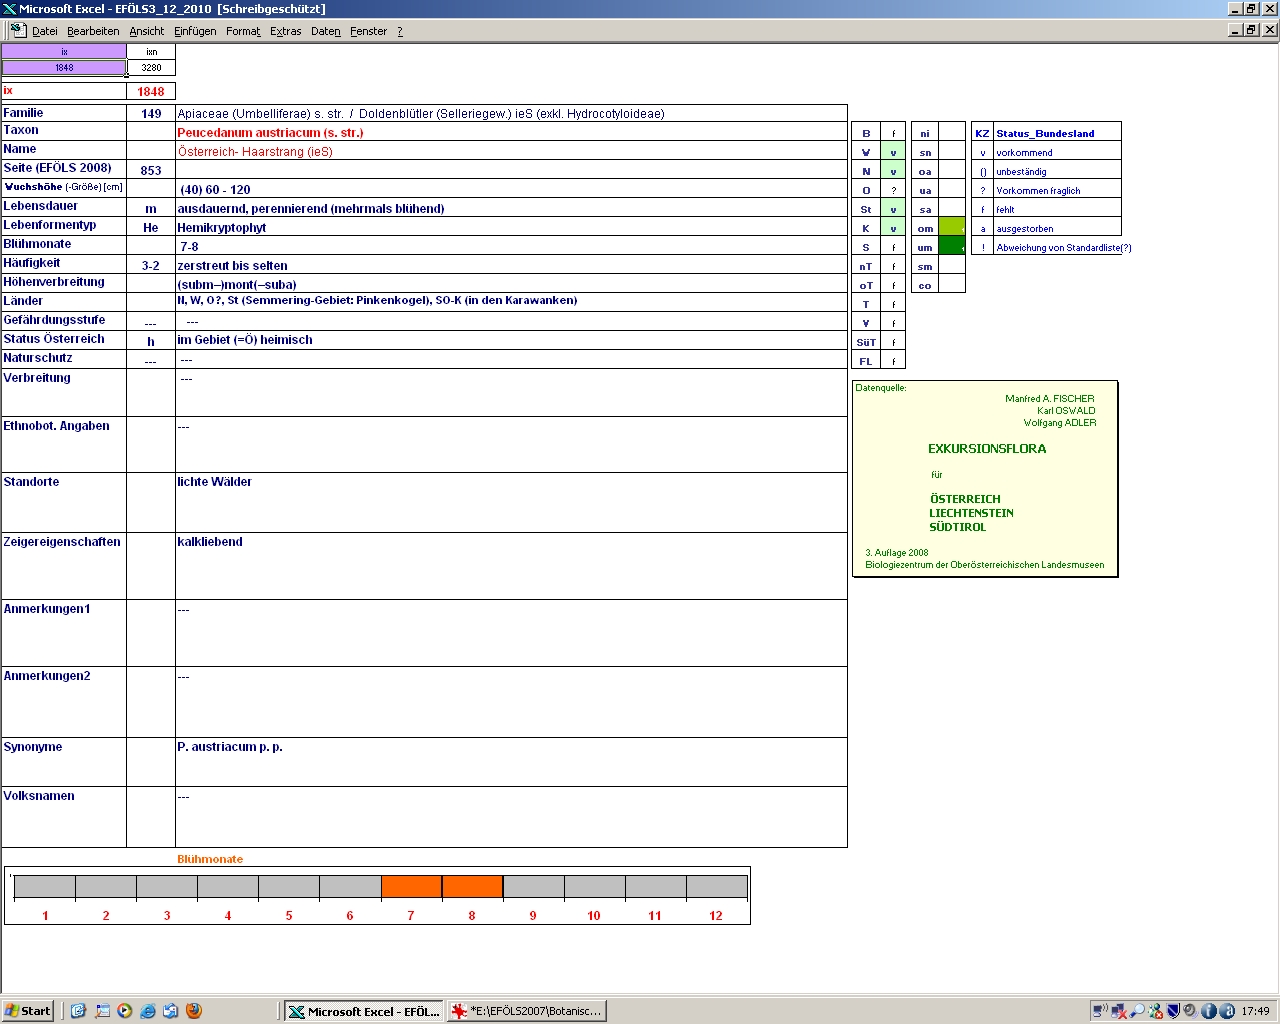Click grey month 3 bar in Blühmonate chart
Image resolution: width=1280 pixels, height=1024 pixels.
tap(167, 886)
